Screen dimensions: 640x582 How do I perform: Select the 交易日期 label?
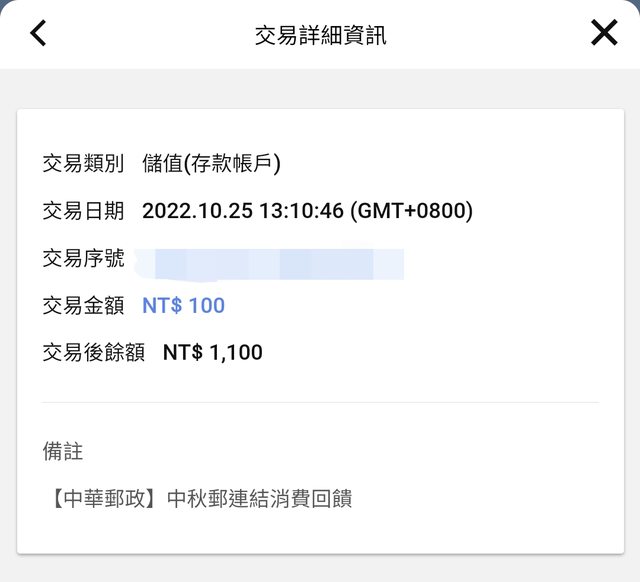click(x=83, y=211)
